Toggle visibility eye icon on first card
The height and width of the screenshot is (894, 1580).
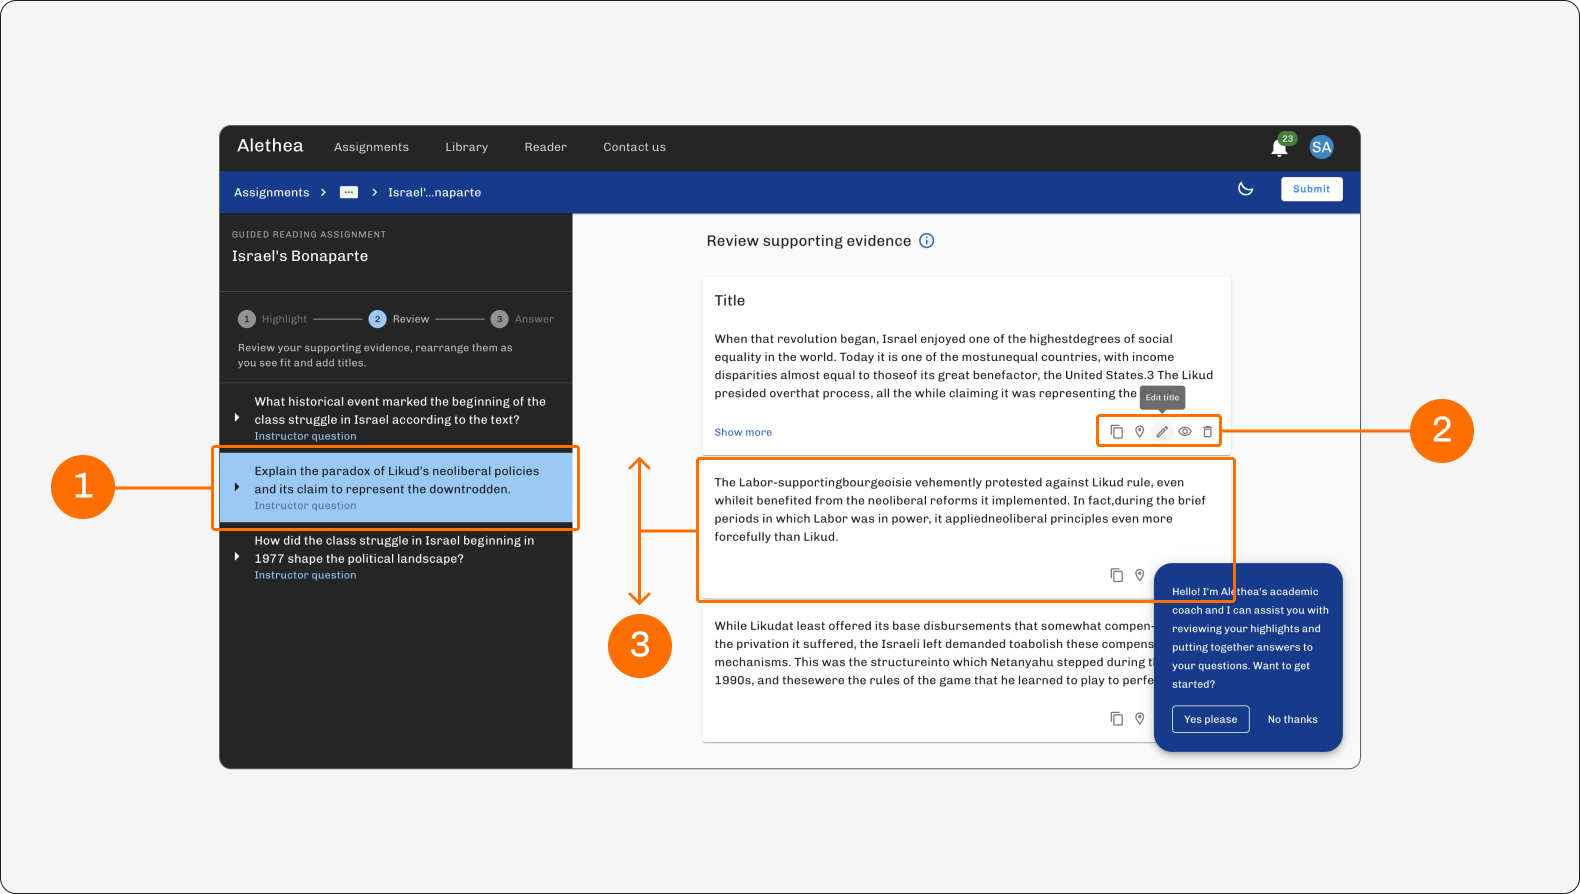(x=1185, y=432)
